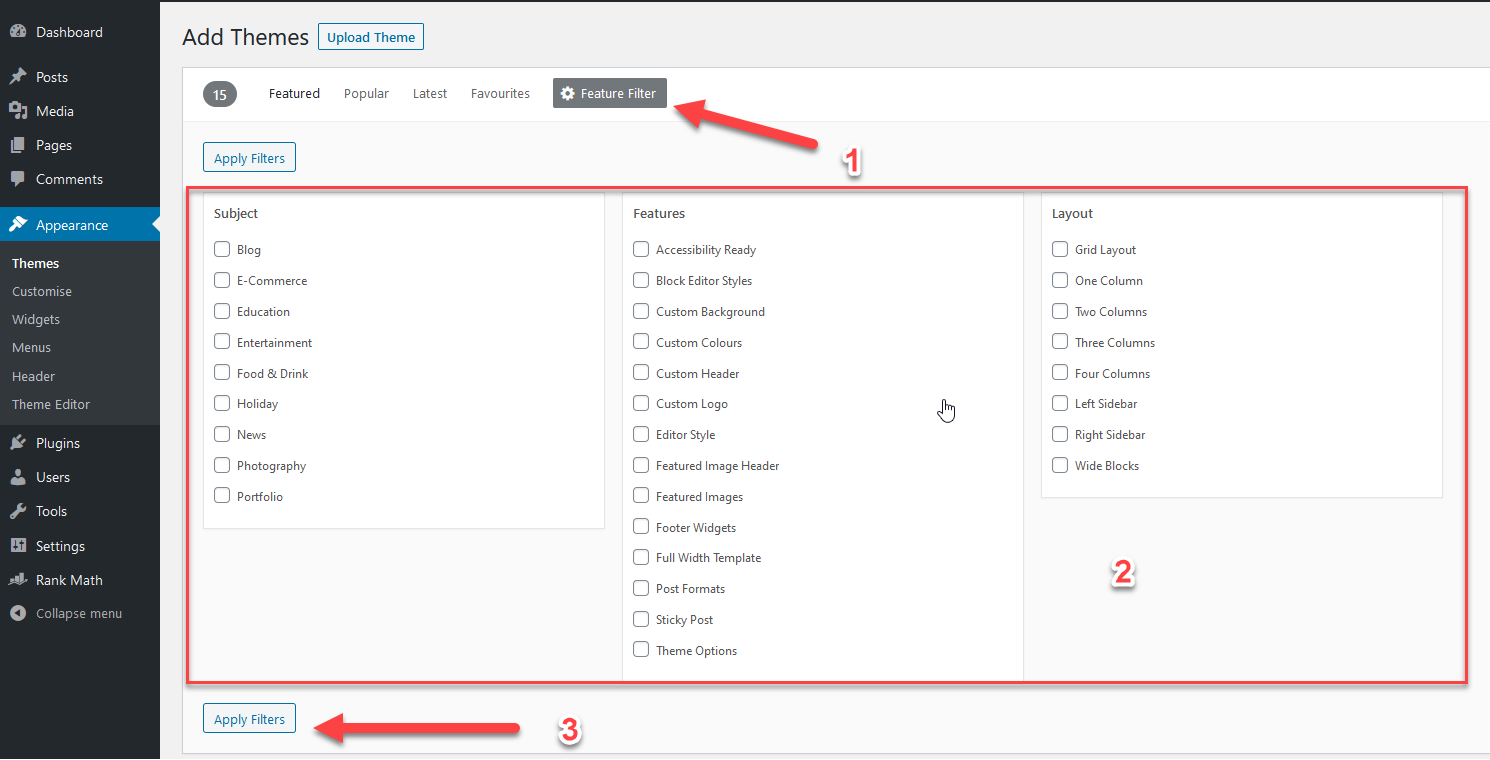
Task: Check the Portfolio checkbox
Action: 222,496
